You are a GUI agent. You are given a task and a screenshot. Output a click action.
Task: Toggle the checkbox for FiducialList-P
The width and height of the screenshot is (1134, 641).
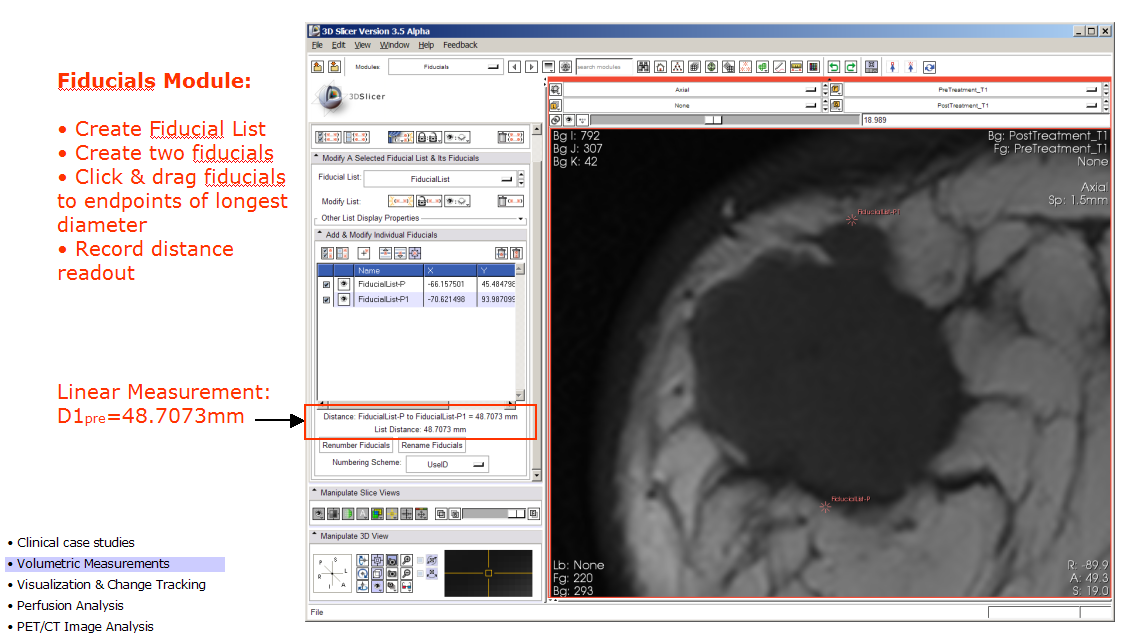pyautogui.click(x=326, y=284)
